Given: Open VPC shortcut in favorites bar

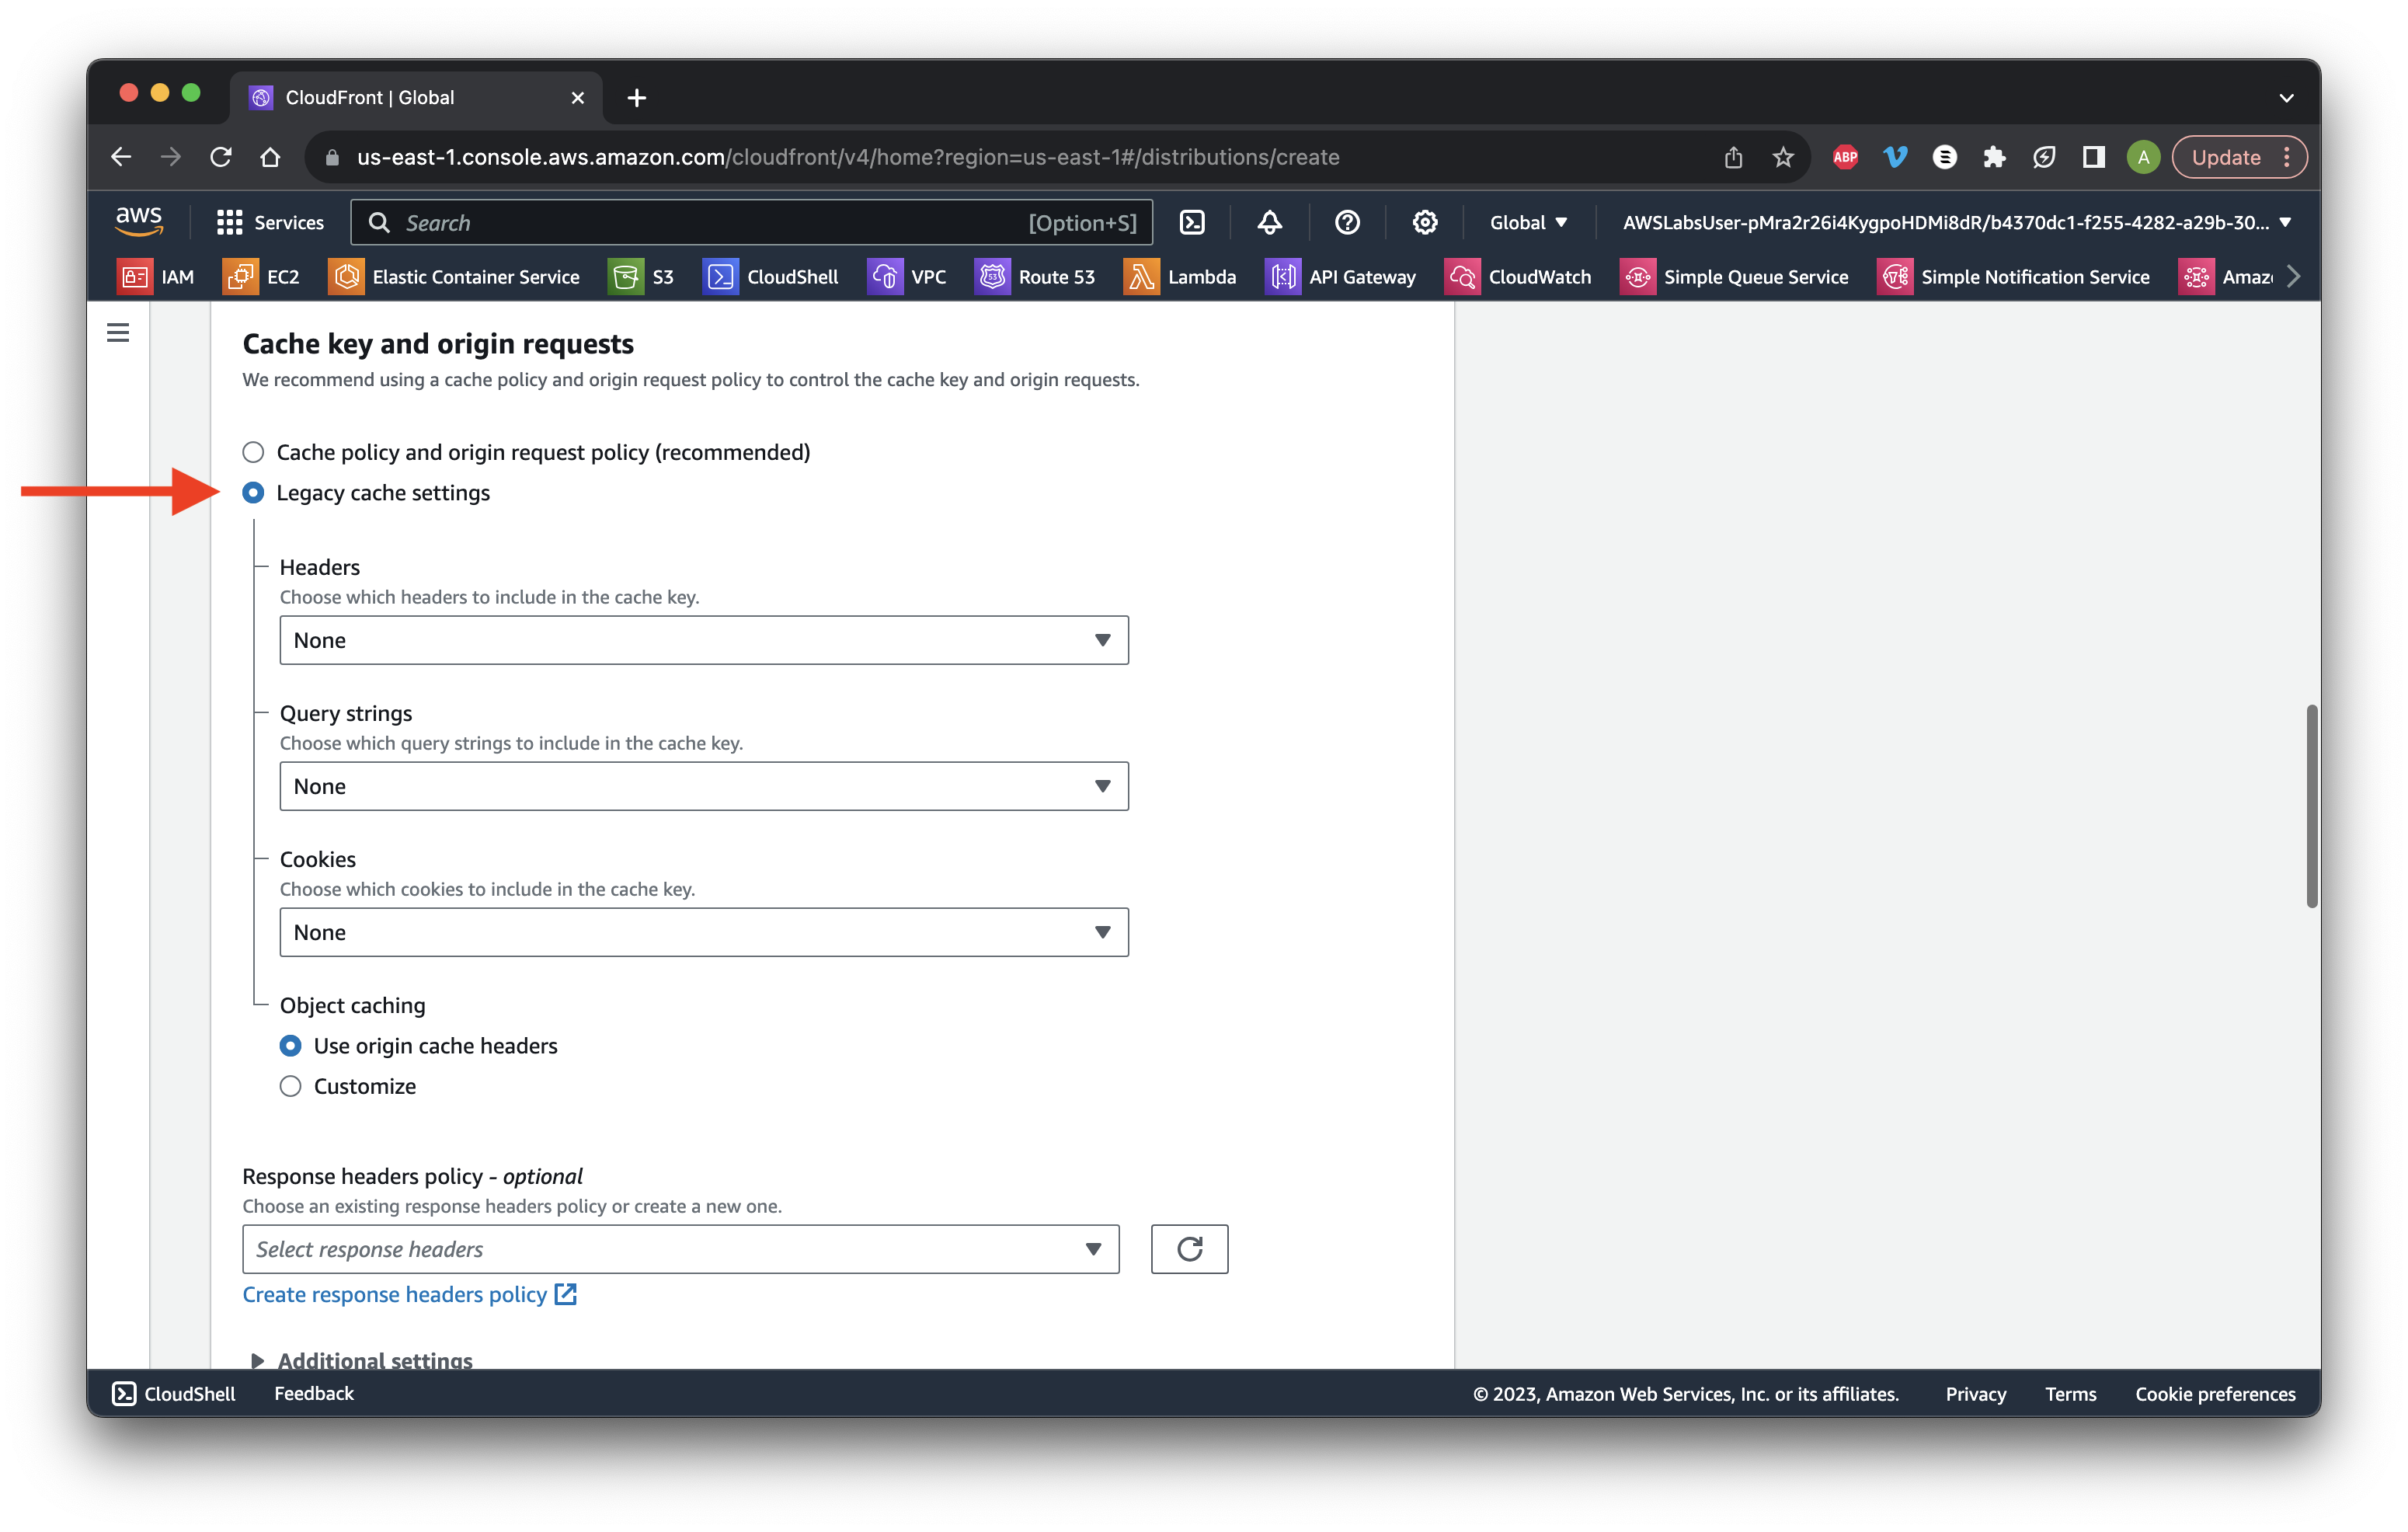Looking at the screenshot, I should point(907,277).
